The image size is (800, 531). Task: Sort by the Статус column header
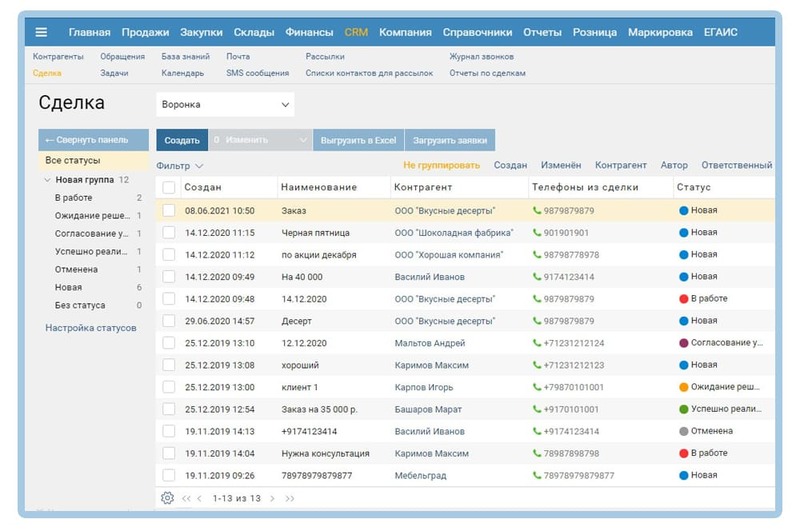coord(694,187)
